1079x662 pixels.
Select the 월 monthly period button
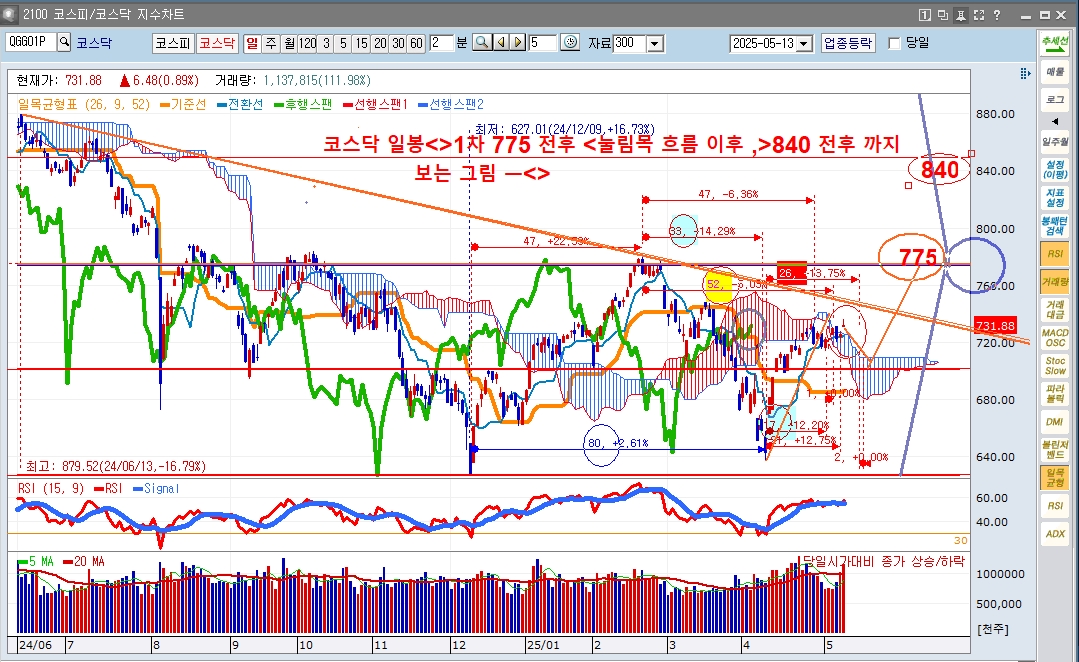pyautogui.click(x=290, y=43)
